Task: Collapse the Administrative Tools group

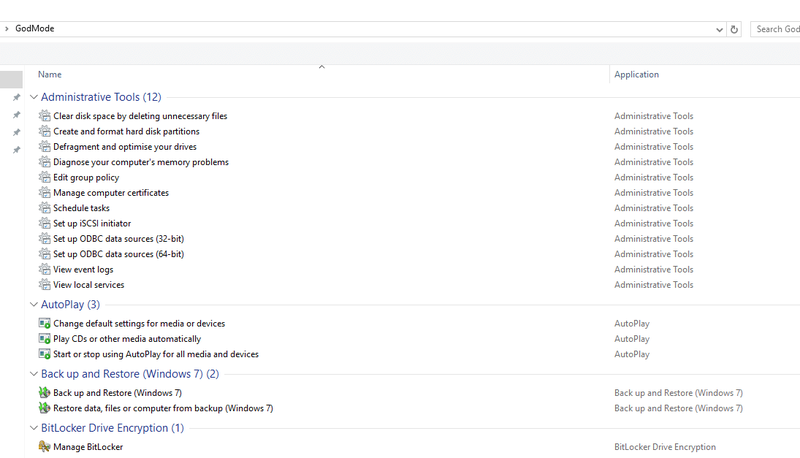Action: coord(34,97)
